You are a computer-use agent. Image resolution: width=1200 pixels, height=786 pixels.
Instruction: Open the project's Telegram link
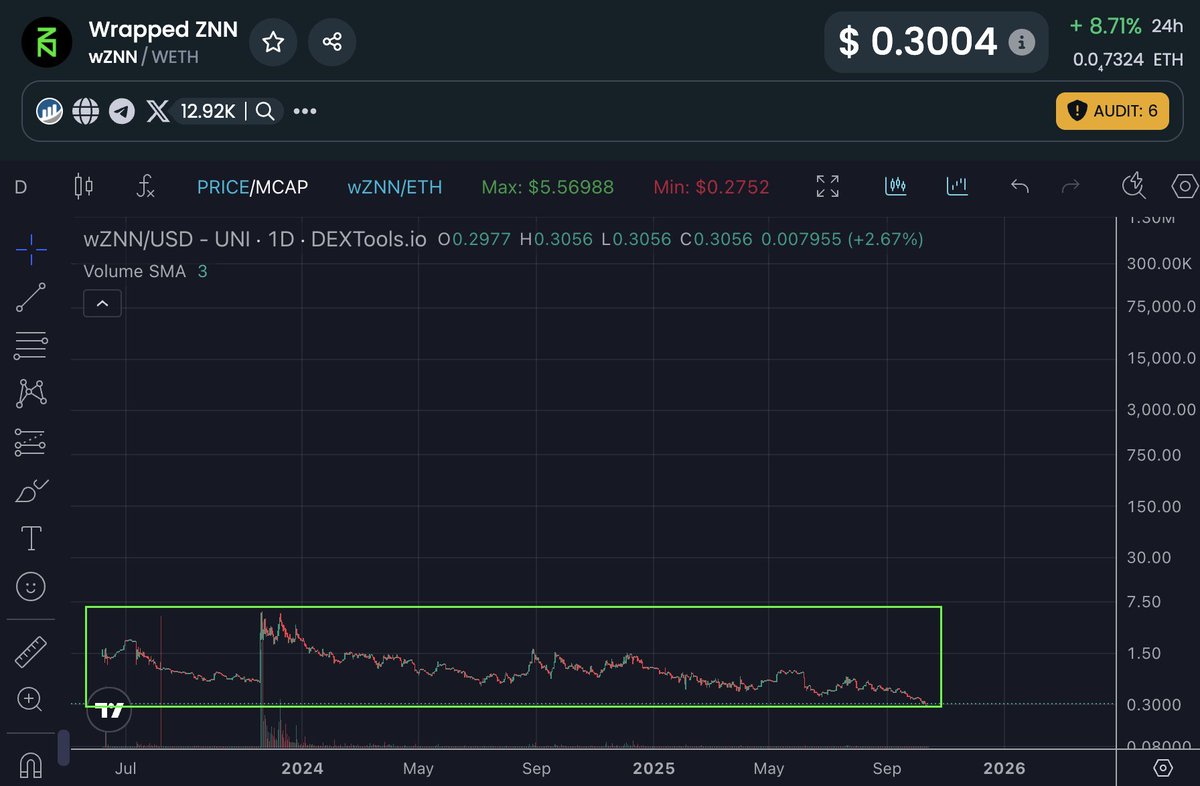coord(122,111)
